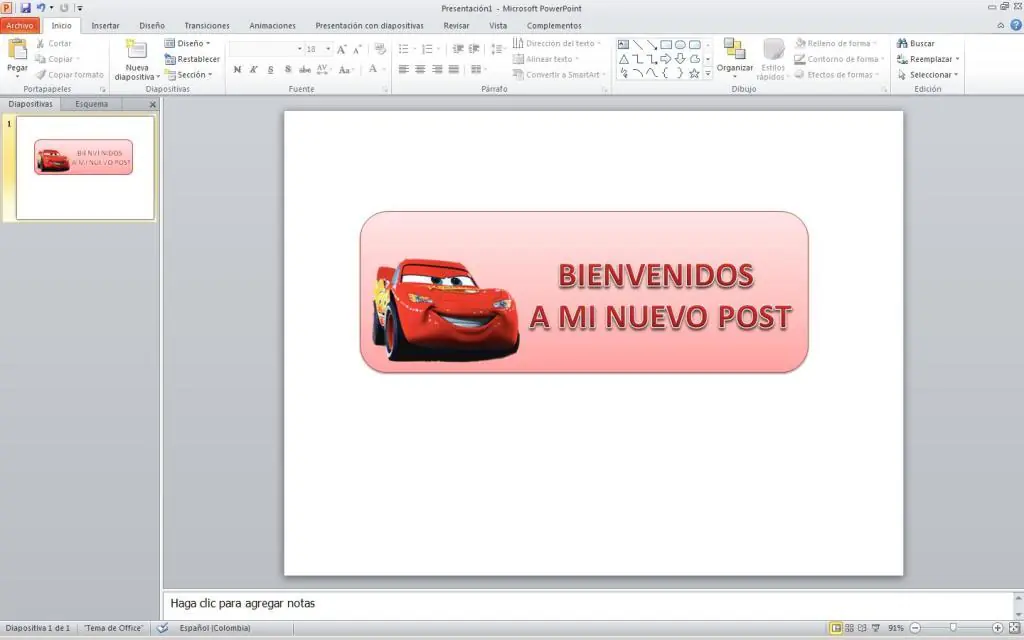The image size is (1024, 640).
Task: Click the Organizar arrange icon
Action: point(735,49)
